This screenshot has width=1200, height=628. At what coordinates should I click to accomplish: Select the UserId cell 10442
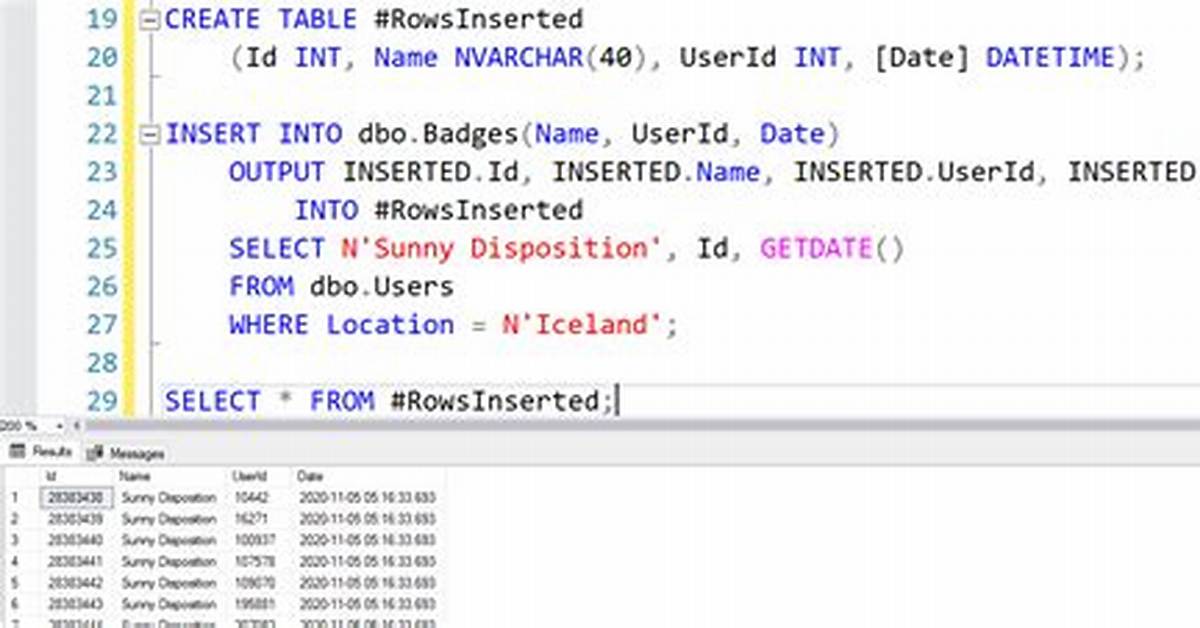pos(259,497)
